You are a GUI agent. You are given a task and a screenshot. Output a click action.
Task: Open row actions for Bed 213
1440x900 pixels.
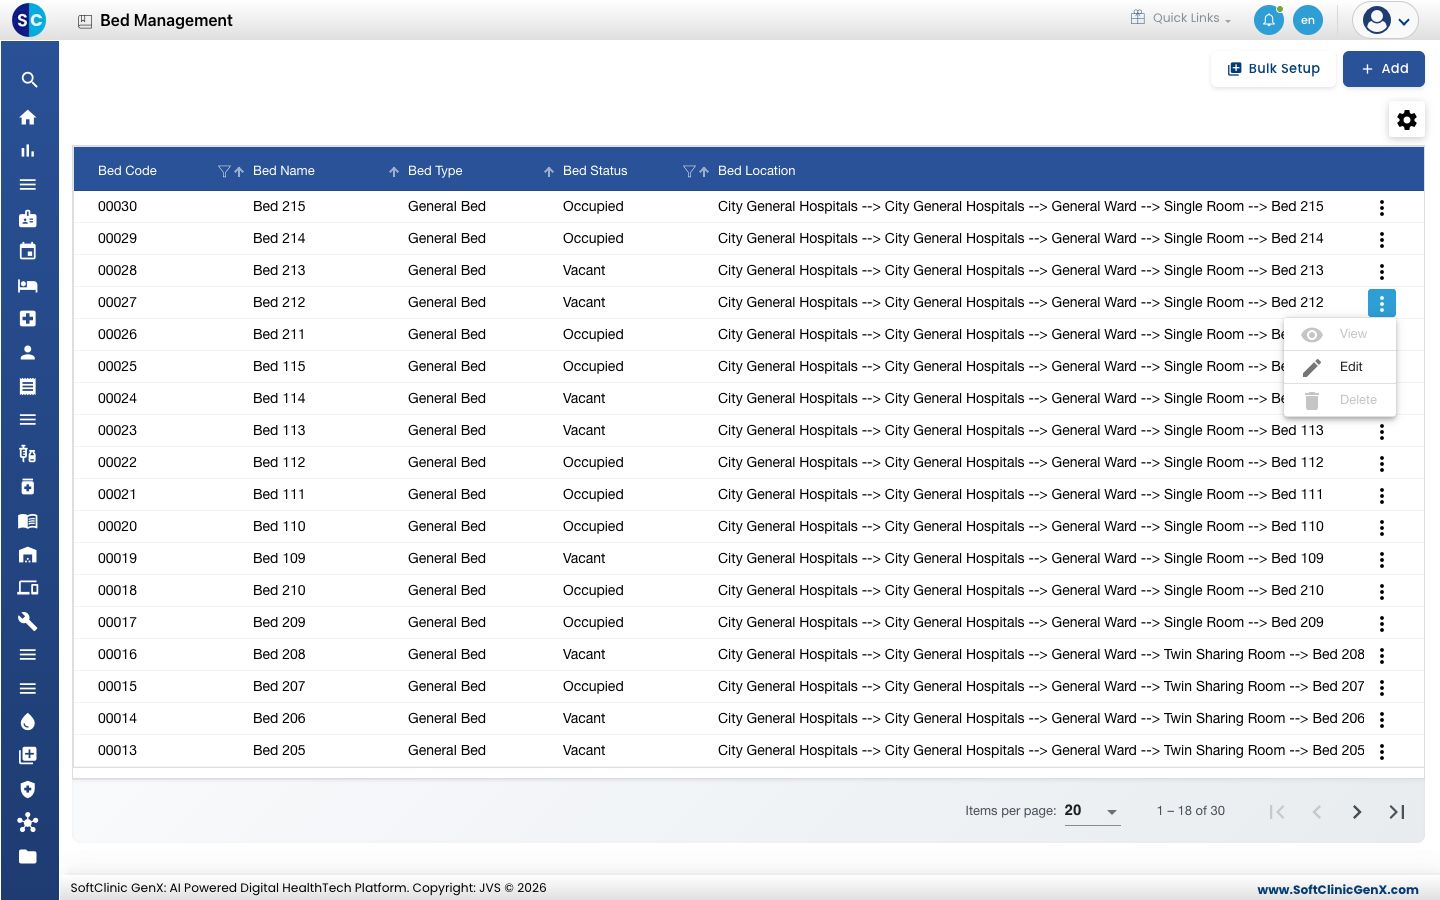(1382, 272)
